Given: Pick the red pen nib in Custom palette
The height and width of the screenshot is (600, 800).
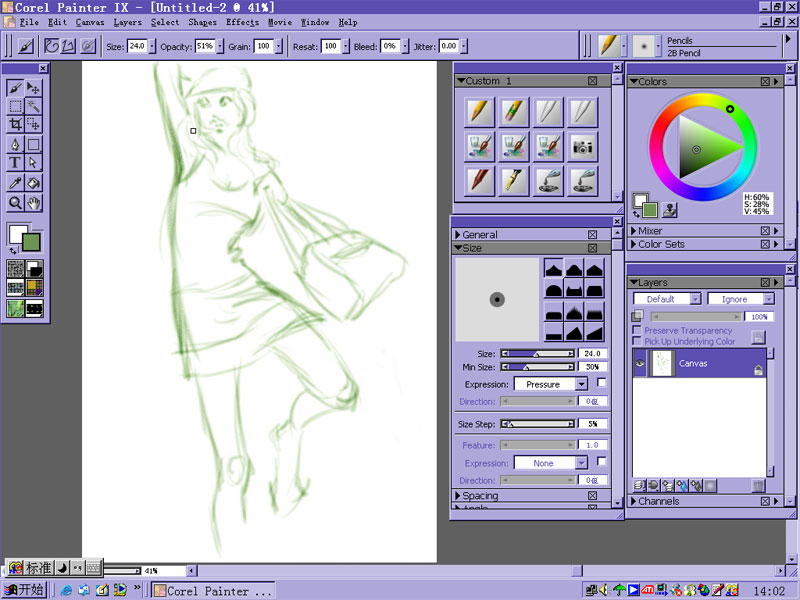Looking at the screenshot, I should click(x=479, y=181).
